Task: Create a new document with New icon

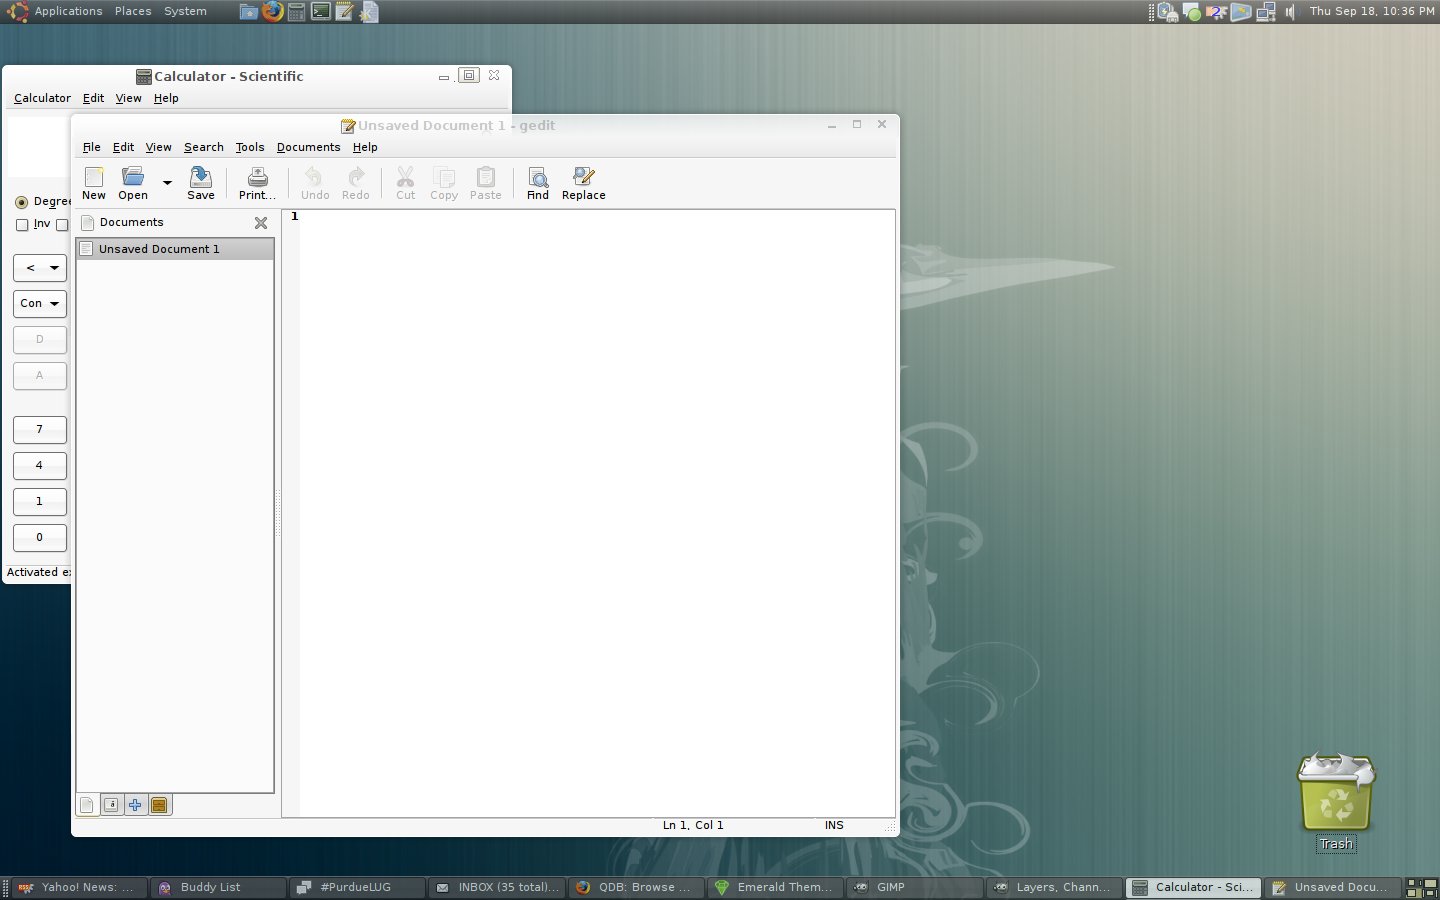Action: (94, 183)
